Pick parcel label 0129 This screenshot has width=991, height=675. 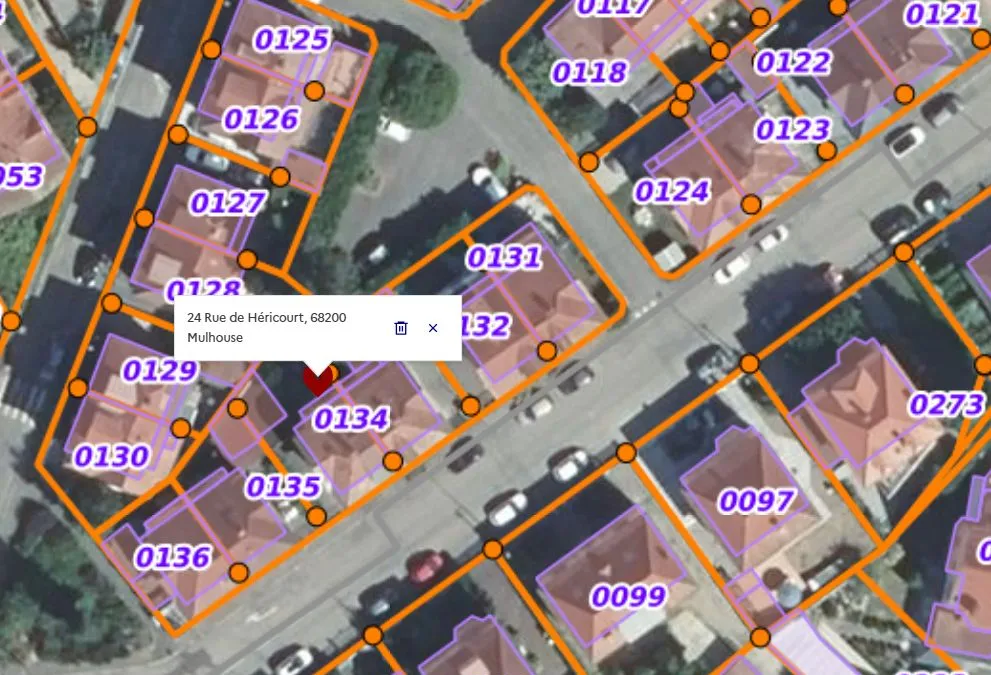point(160,370)
